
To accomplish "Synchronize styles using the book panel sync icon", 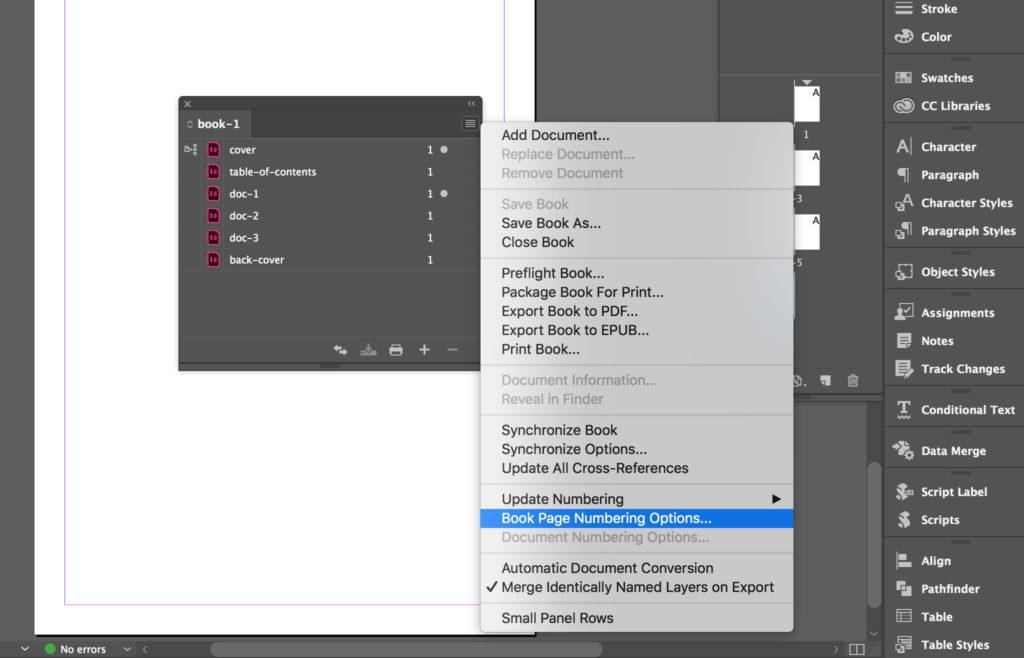I will coord(340,350).
